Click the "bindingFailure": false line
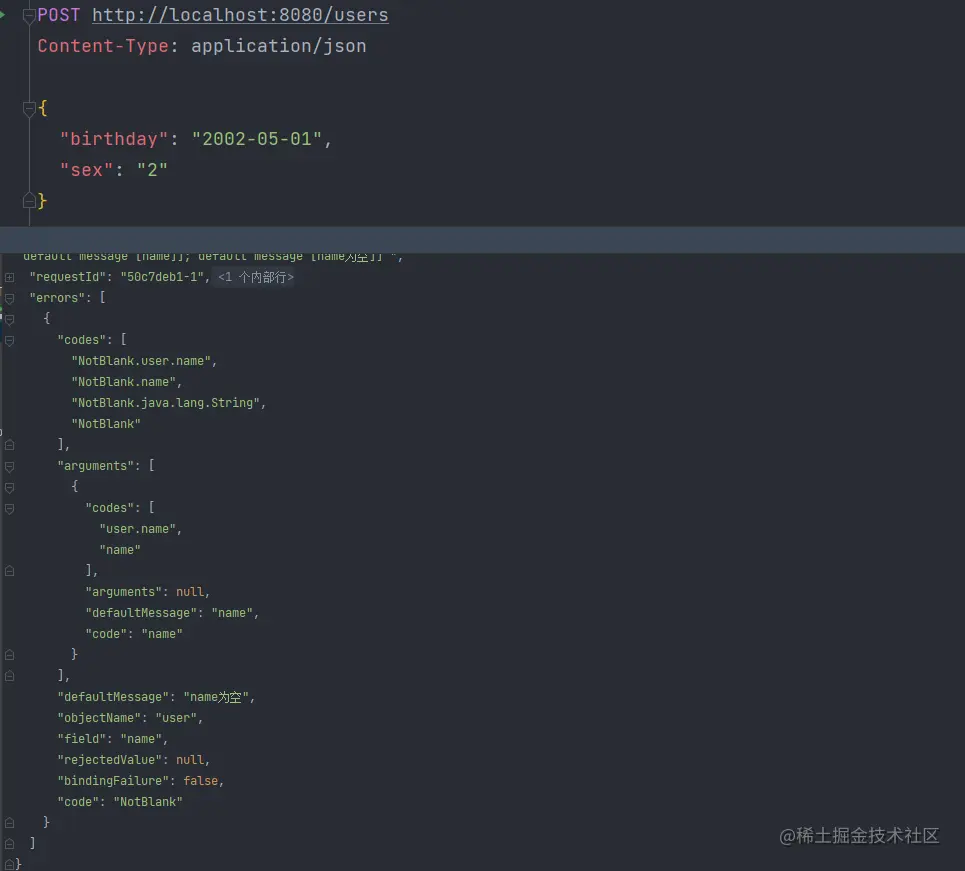This screenshot has width=965, height=871. 140,781
